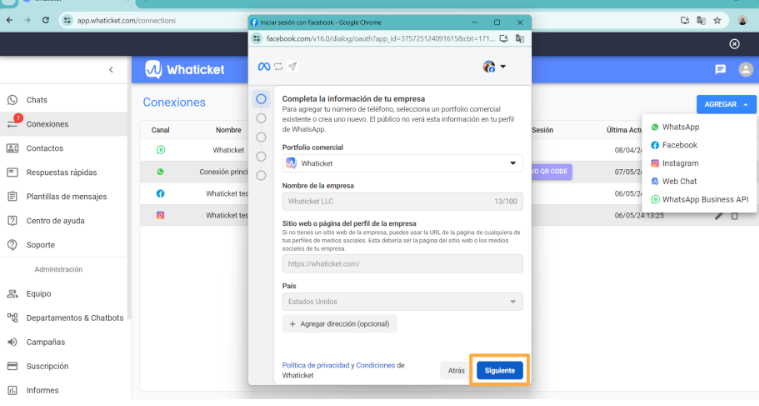Open the Condiciones link

coord(376,365)
